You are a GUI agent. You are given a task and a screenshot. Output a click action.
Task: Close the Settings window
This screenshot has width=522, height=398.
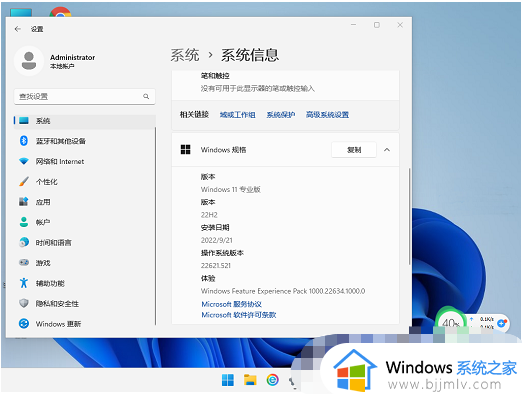click(400, 25)
